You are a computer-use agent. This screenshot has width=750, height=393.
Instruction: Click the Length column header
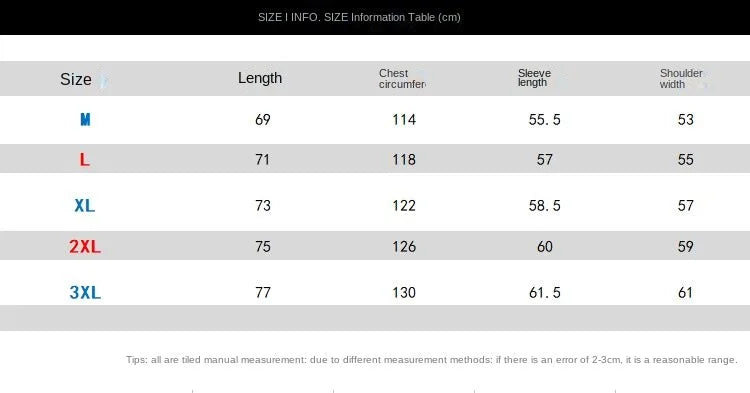coord(260,78)
